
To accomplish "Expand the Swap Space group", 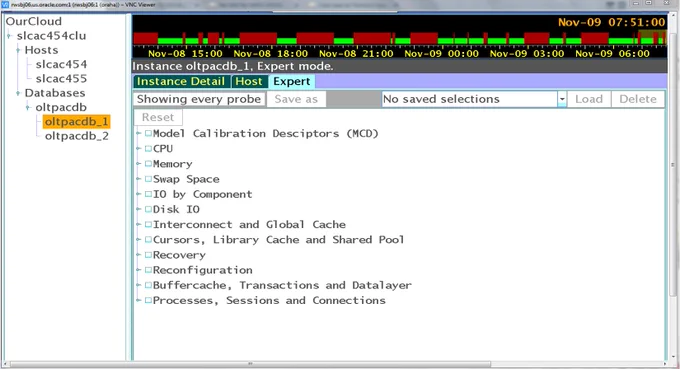I will click(x=139, y=179).
